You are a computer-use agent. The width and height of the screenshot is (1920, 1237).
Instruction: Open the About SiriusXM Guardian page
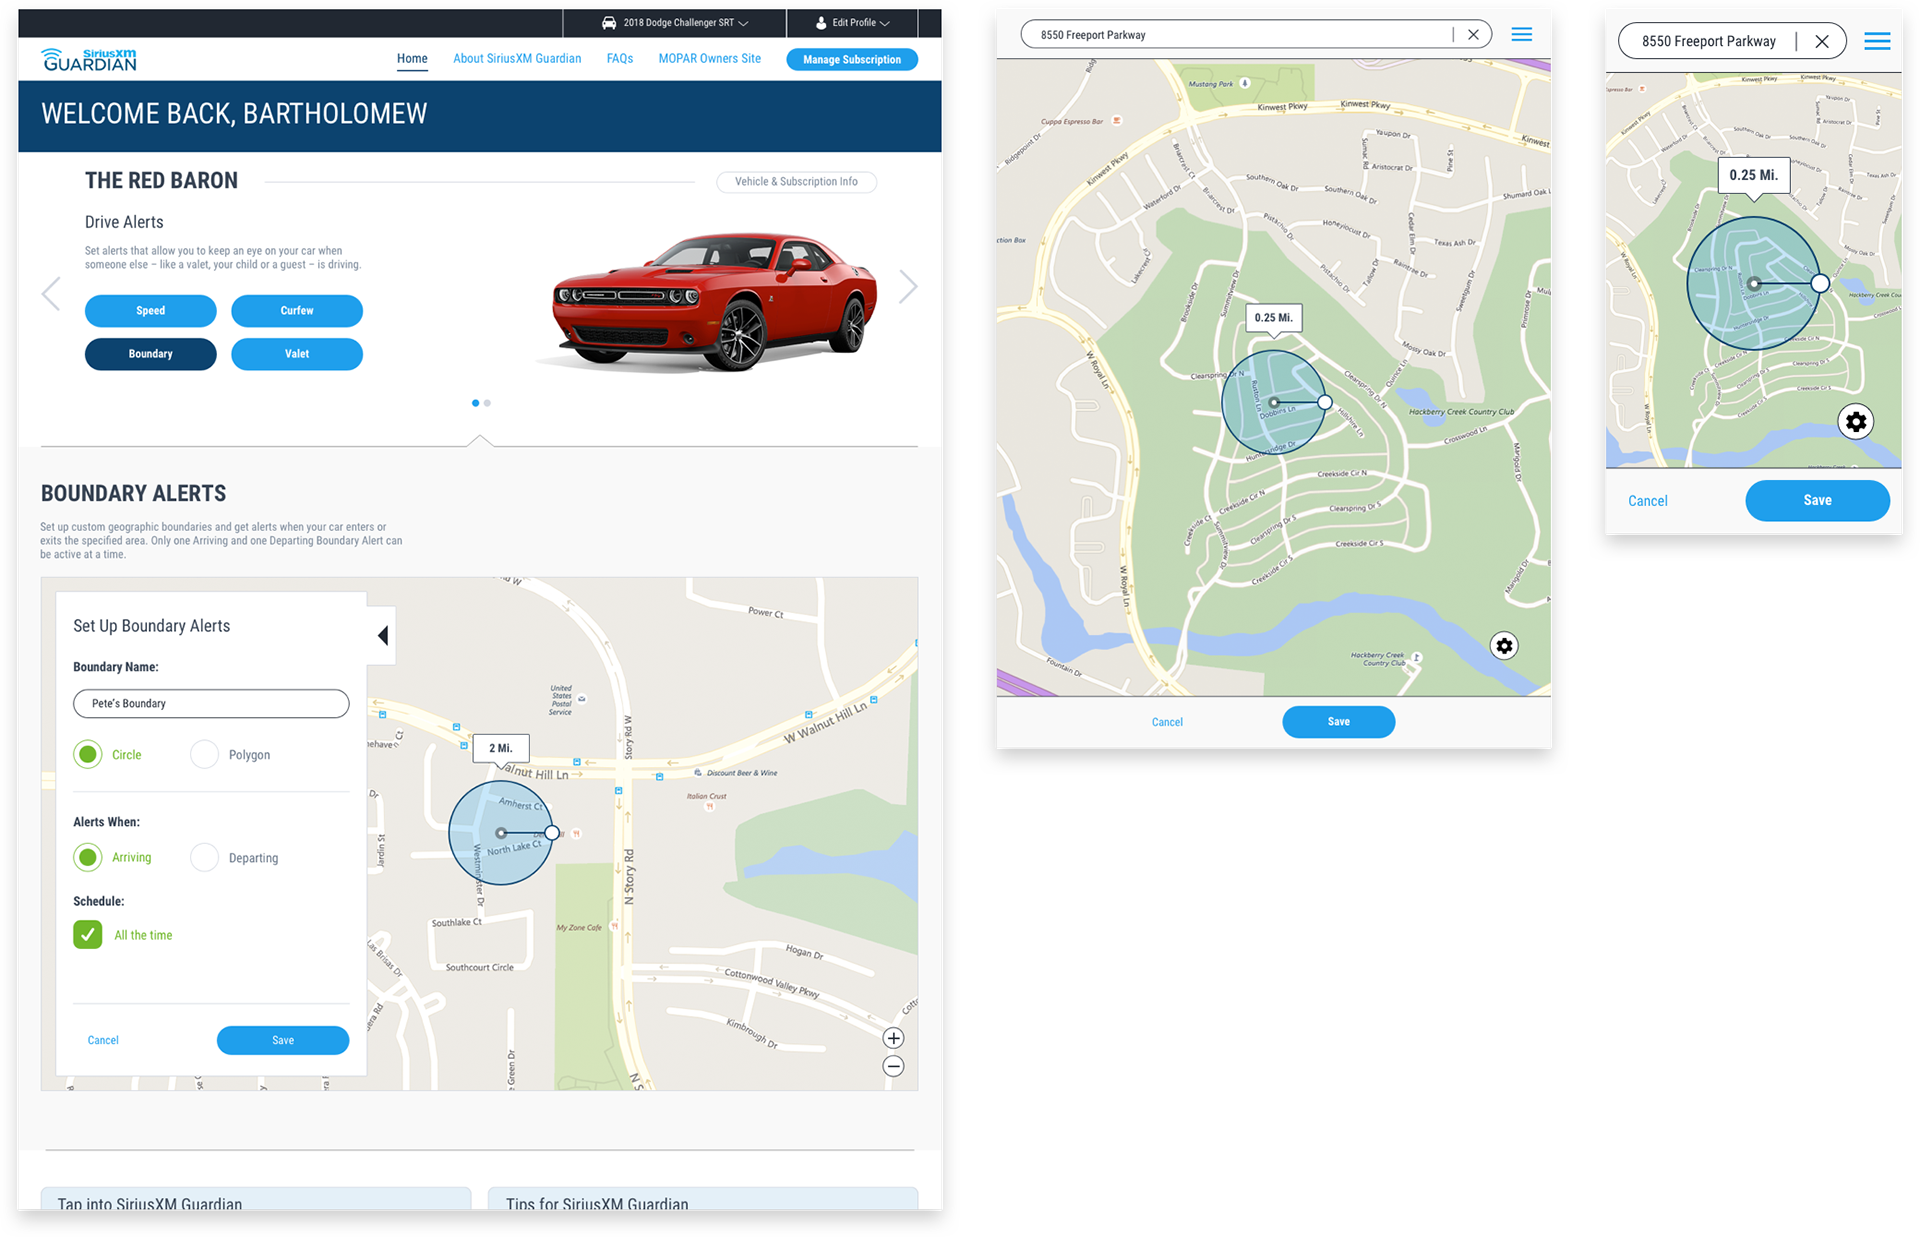pyautogui.click(x=516, y=59)
